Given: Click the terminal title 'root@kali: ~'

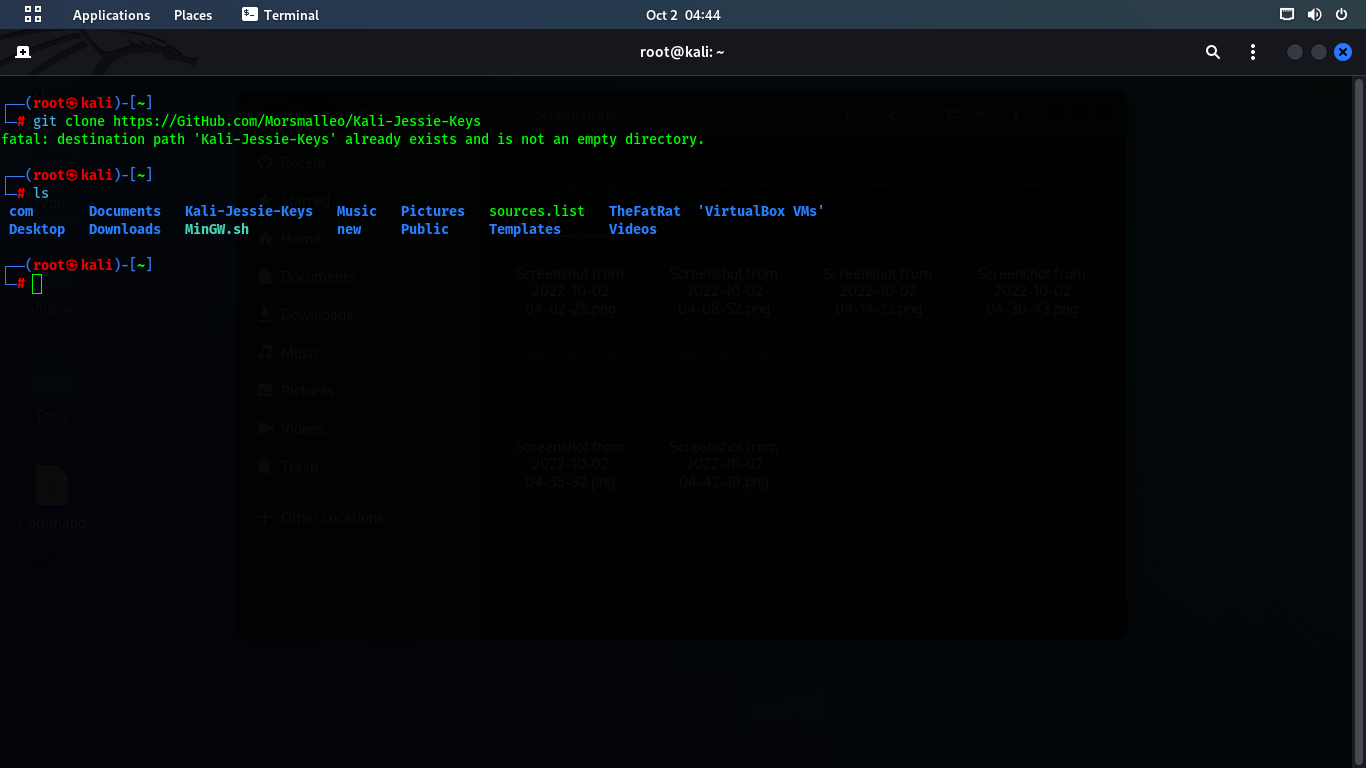Looking at the screenshot, I should 682,52.
